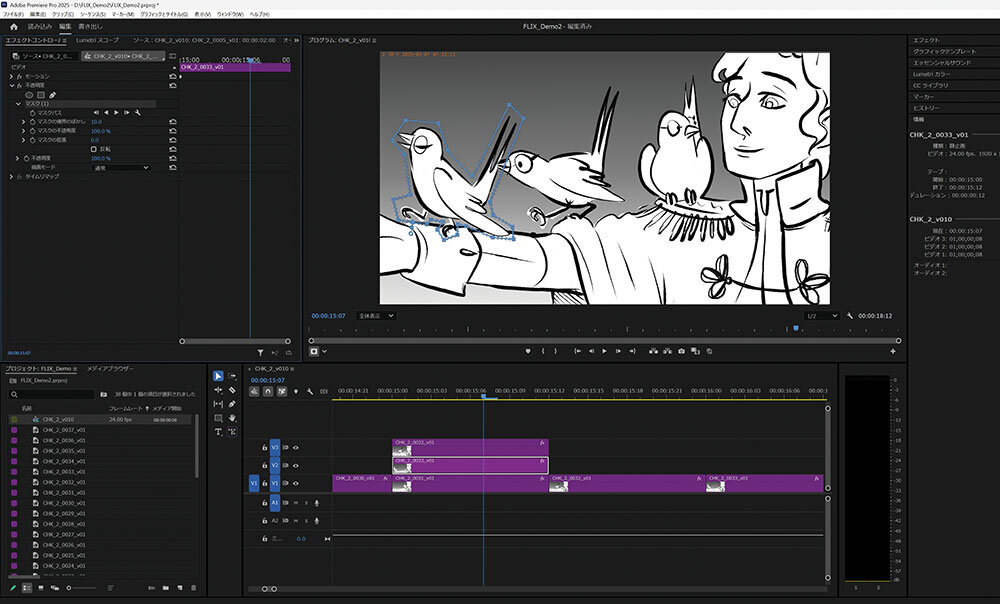The height and width of the screenshot is (604, 1000).
Task: Open the Lumetri カラー panel
Action: (x=931, y=74)
